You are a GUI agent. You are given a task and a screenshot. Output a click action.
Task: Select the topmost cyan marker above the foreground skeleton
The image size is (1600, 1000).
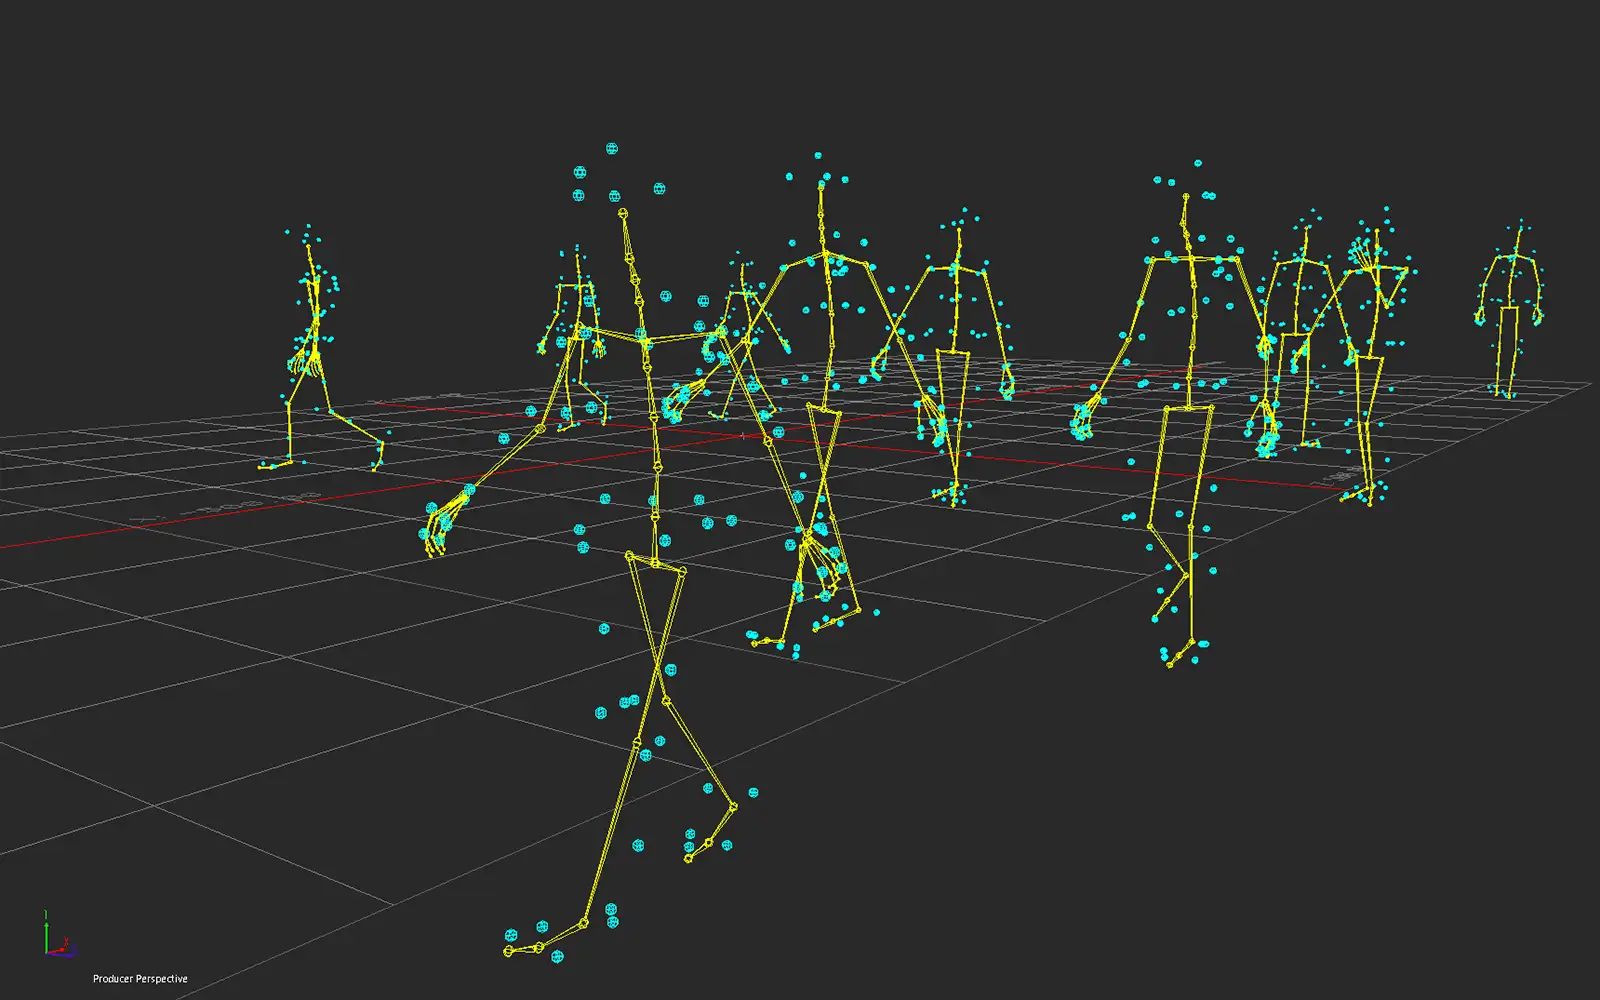pos(612,149)
